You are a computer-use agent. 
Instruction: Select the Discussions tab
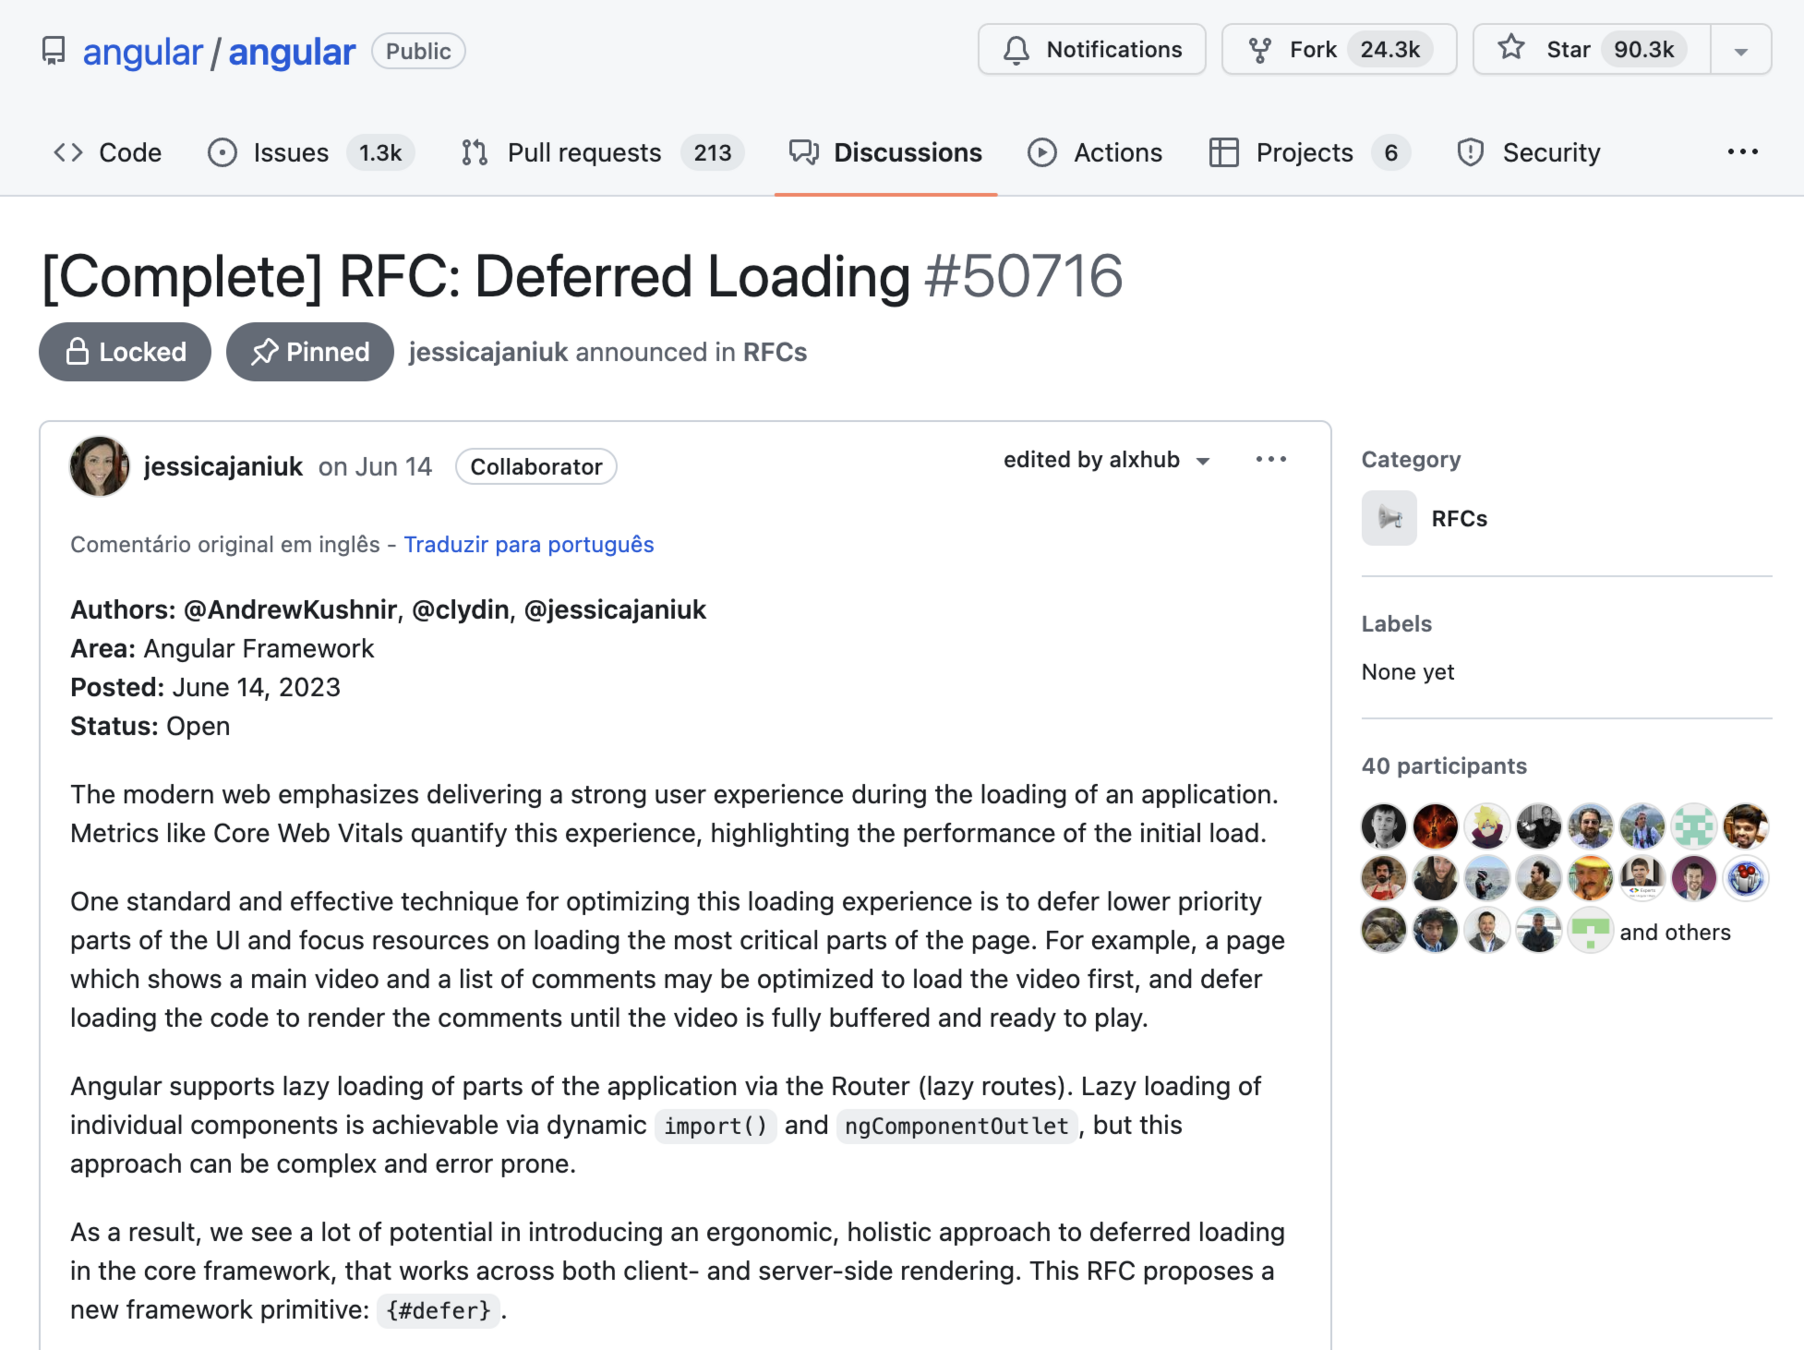pos(886,152)
